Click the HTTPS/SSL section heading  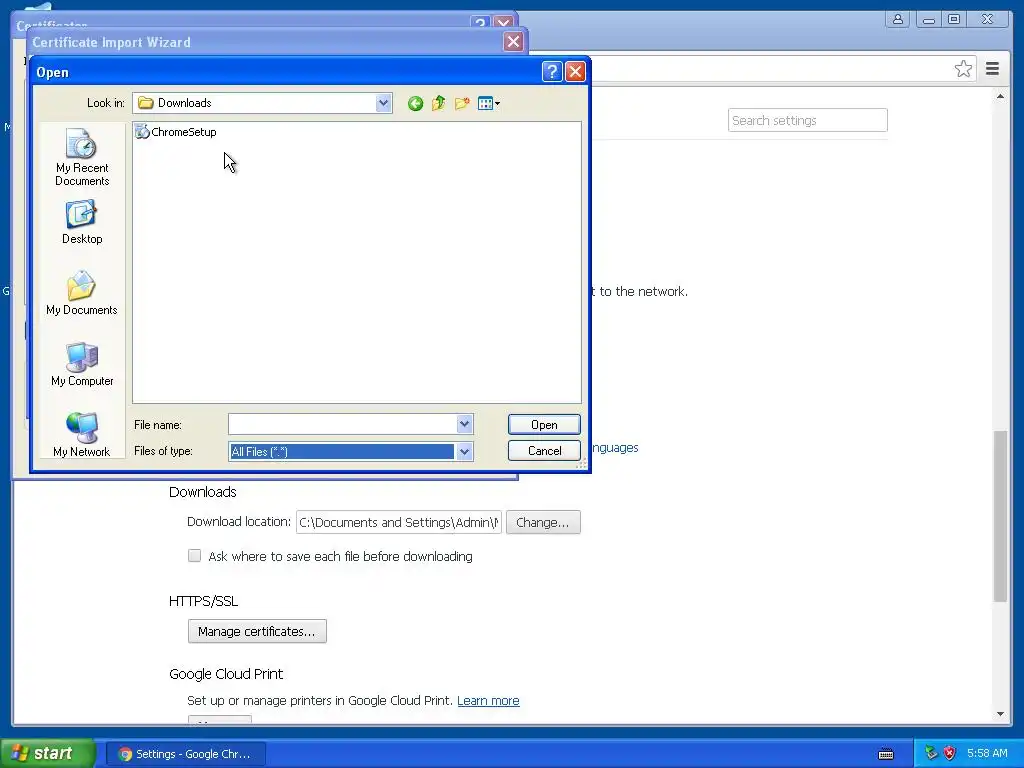click(x=203, y=601)
